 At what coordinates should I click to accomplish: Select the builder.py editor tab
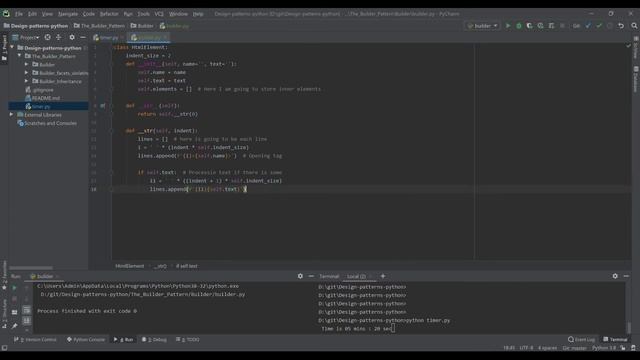pyautogui.click(x=149, y=38)
